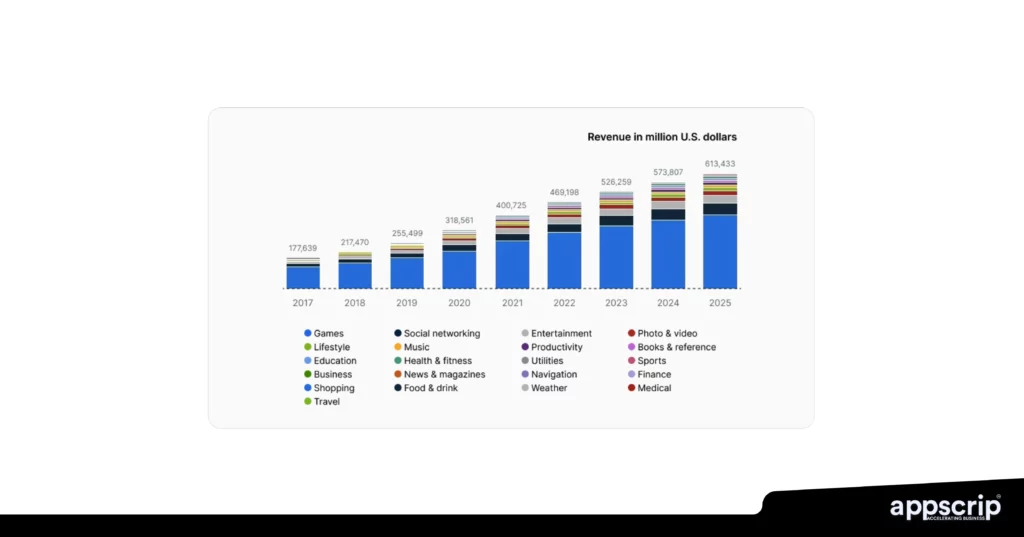Click the Revenue in million U.S. dollars title
This screenshot has height=537, width=1024.
click(x=662, y=137)
